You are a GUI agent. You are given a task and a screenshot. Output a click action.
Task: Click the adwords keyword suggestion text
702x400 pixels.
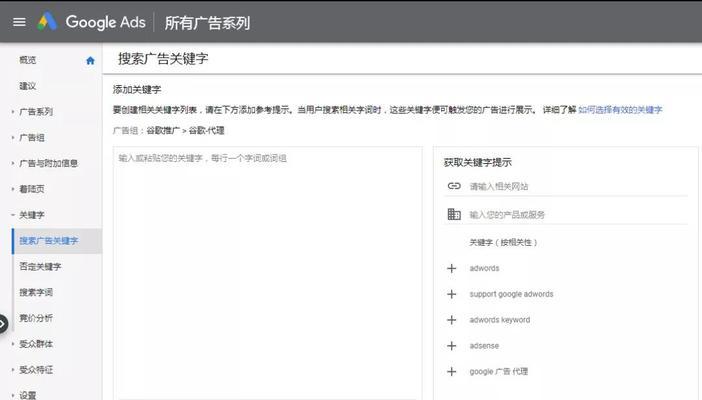(500, 320)
